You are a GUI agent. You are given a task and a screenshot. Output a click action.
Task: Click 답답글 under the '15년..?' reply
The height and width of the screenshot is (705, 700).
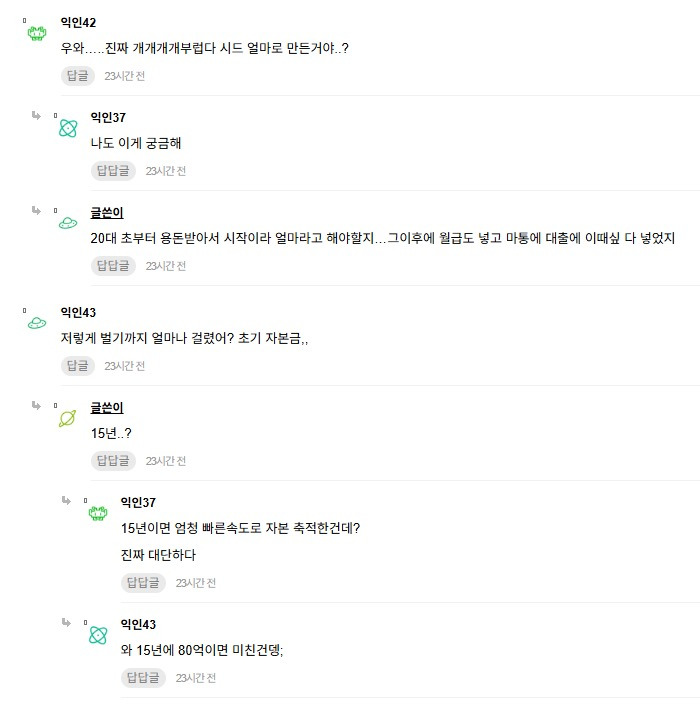113,461
